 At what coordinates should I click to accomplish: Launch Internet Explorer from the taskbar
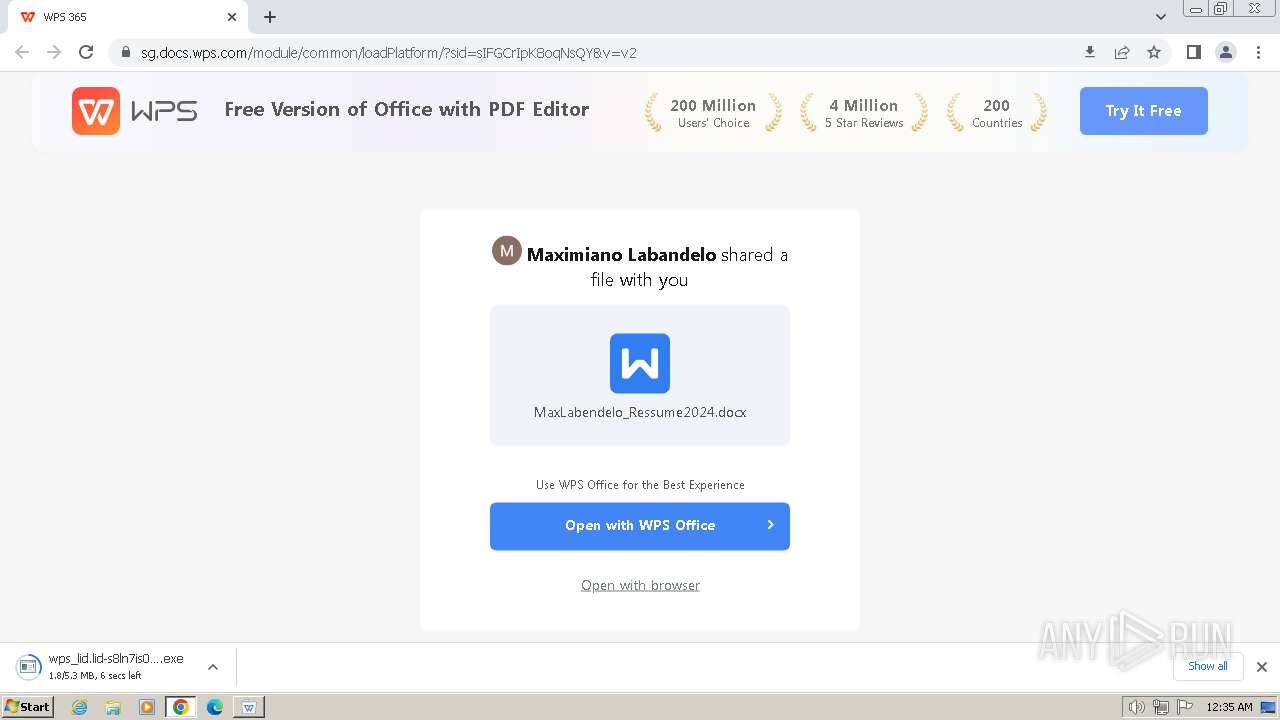[x=80, y=707]
